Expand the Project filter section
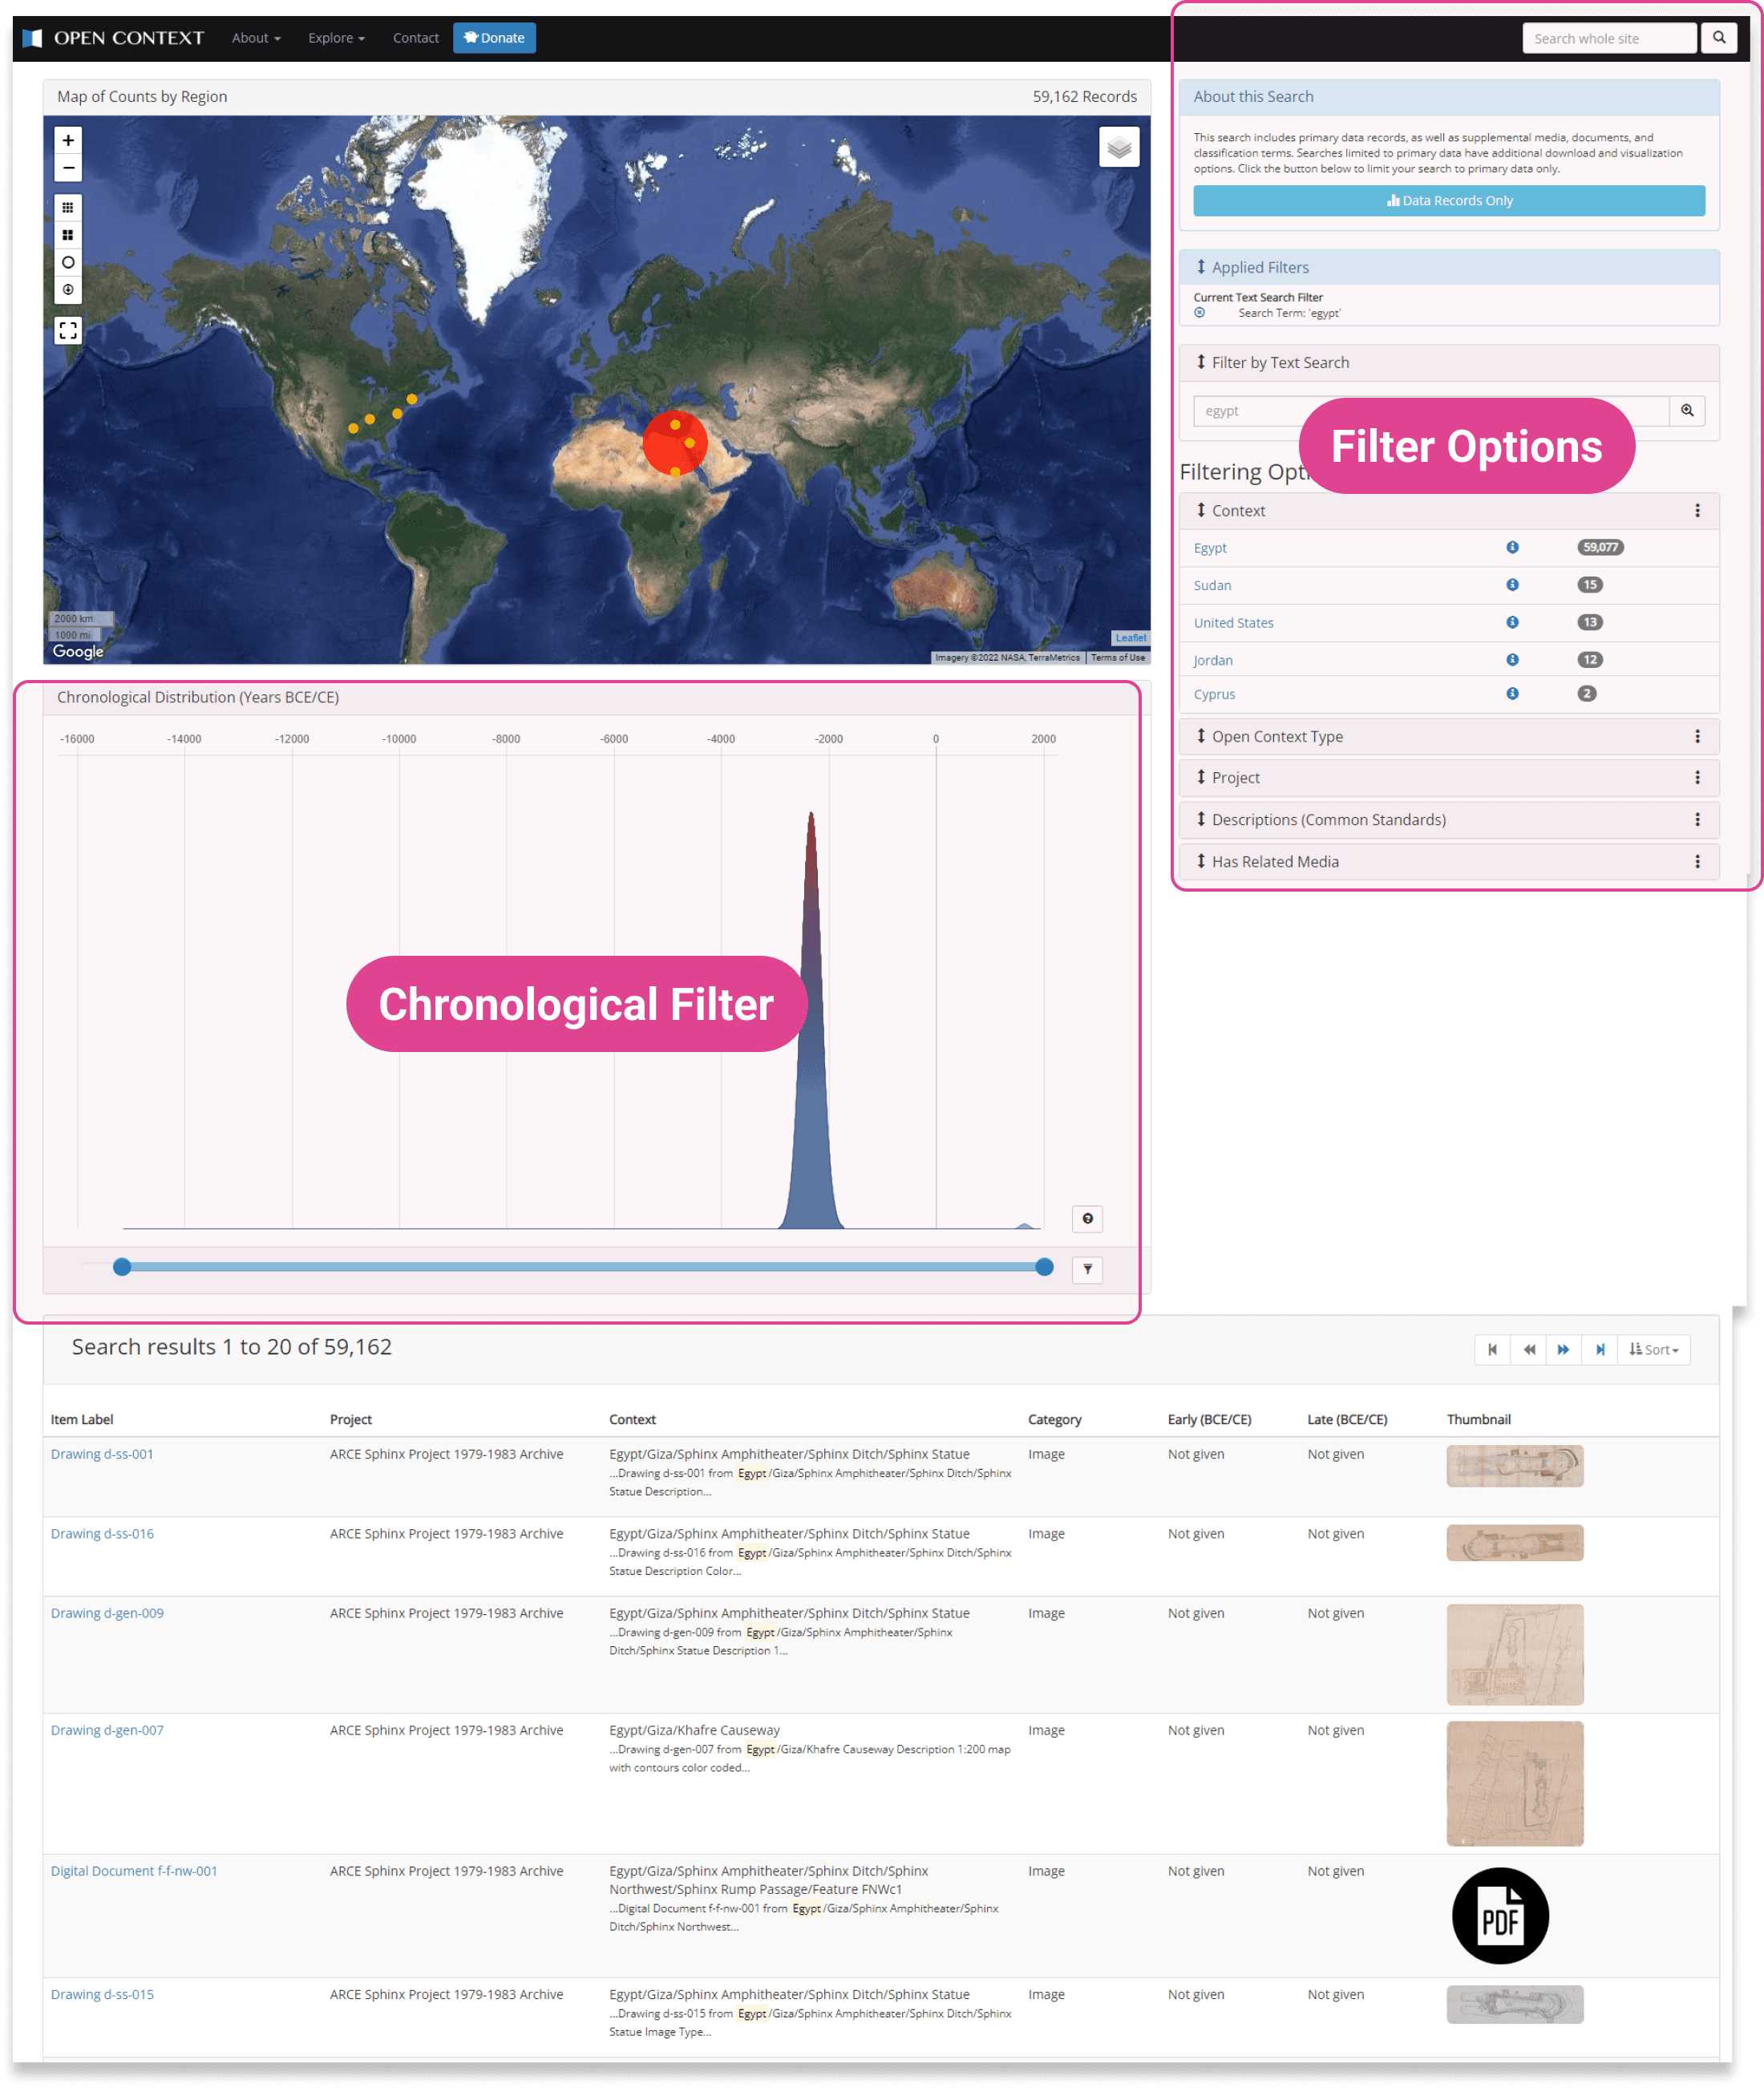The width and height of the screenshot is (1764, 2088). [x=1235, y=778]
